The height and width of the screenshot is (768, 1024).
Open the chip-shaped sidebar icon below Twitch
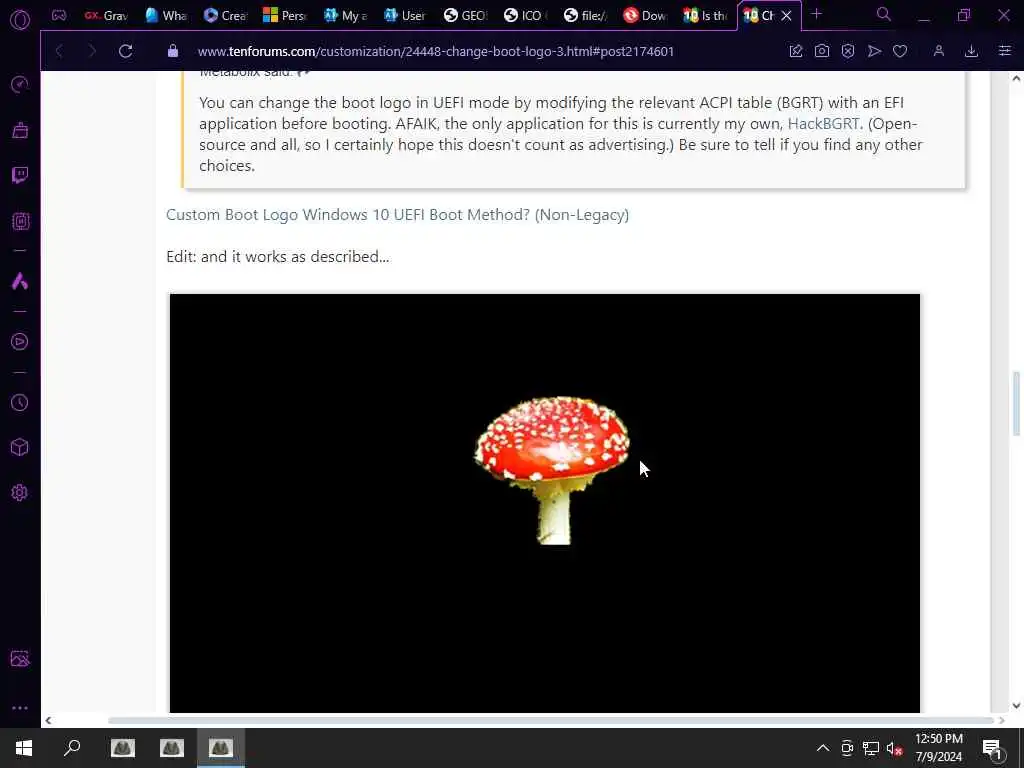click(x=20, y=221)
